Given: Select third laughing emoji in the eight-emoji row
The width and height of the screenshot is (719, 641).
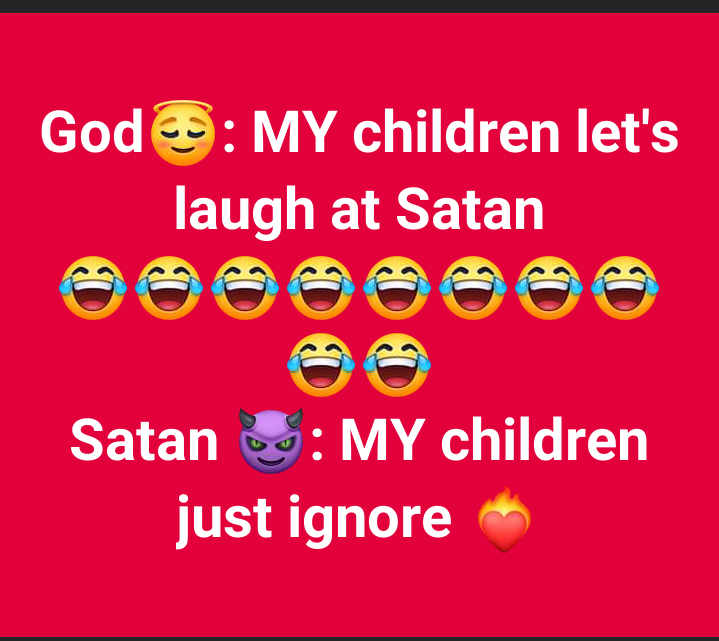Looking at the screenshot, I should (x=245, y=287).
